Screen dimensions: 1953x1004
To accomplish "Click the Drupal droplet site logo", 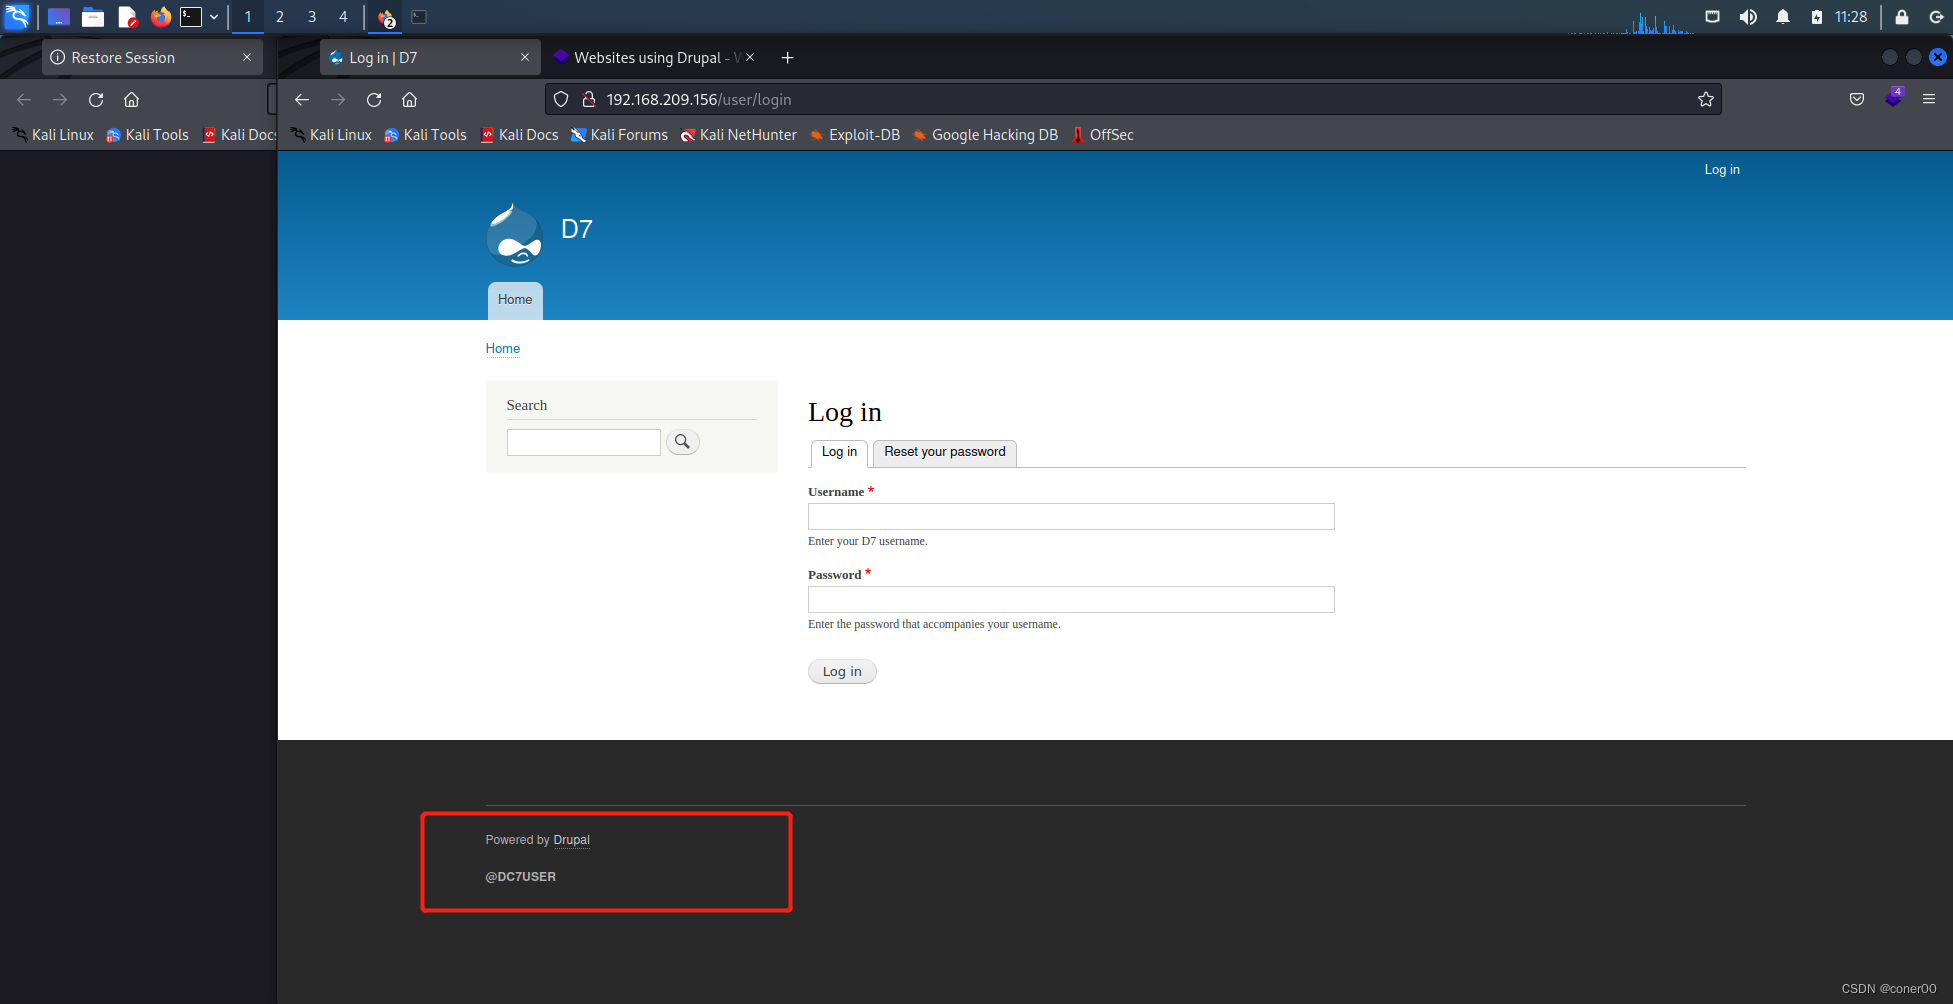I will click(515, 235).
